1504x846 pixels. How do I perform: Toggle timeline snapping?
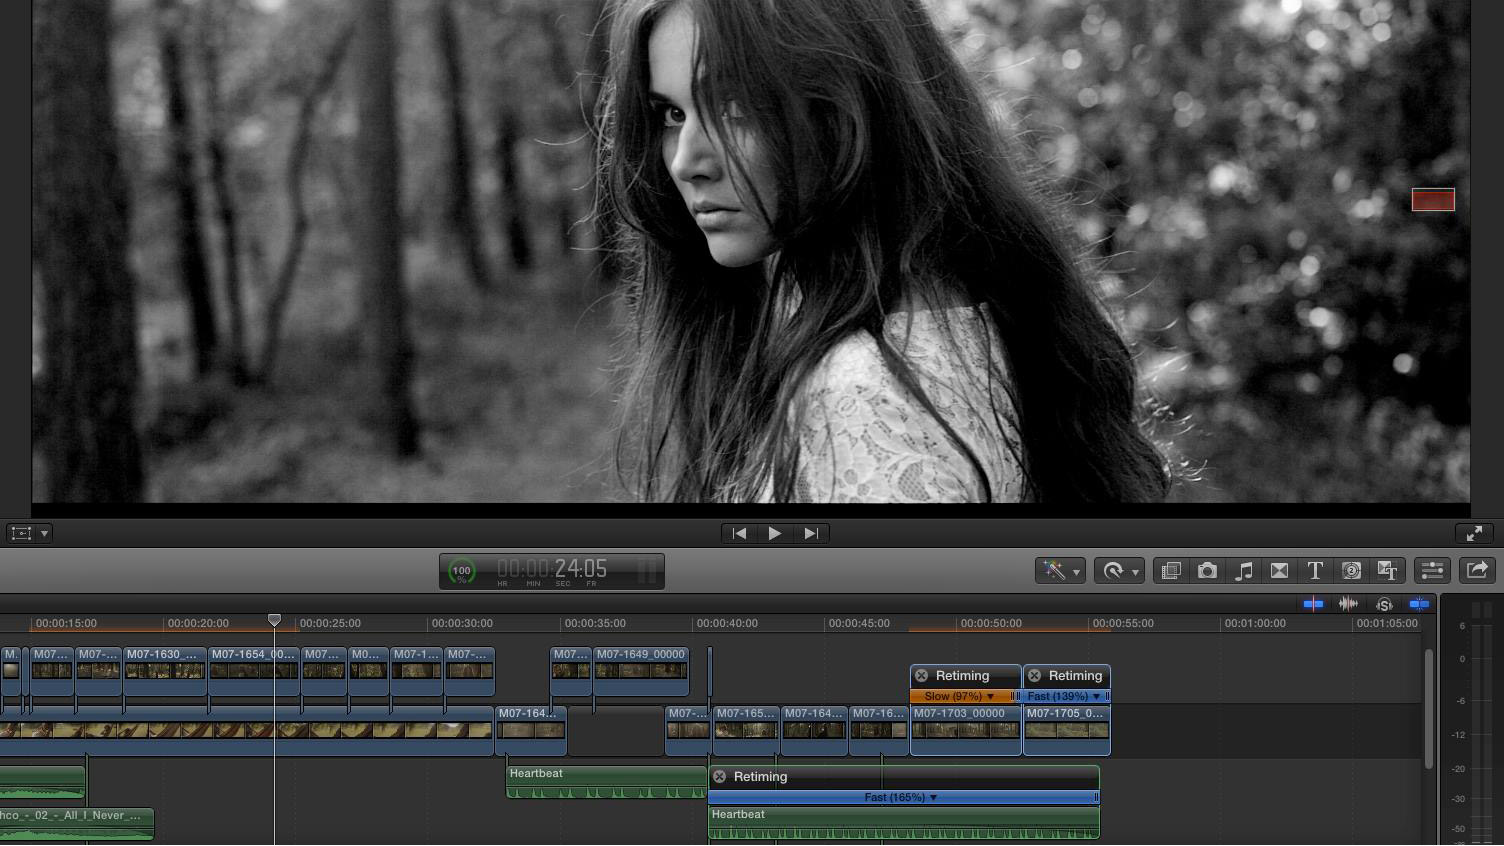(1419, 604)
